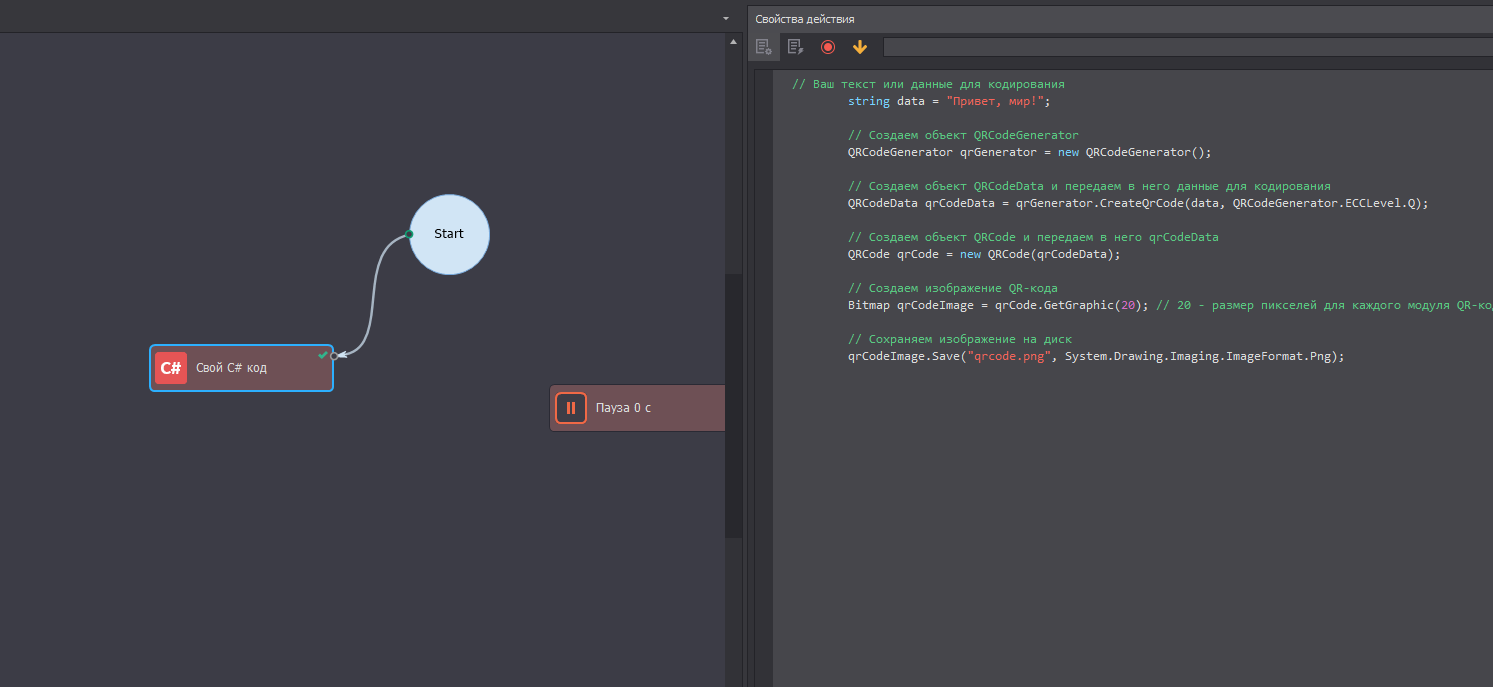
Task: Click the green checkmark on the C# node
Action: [x=322, y=355]
